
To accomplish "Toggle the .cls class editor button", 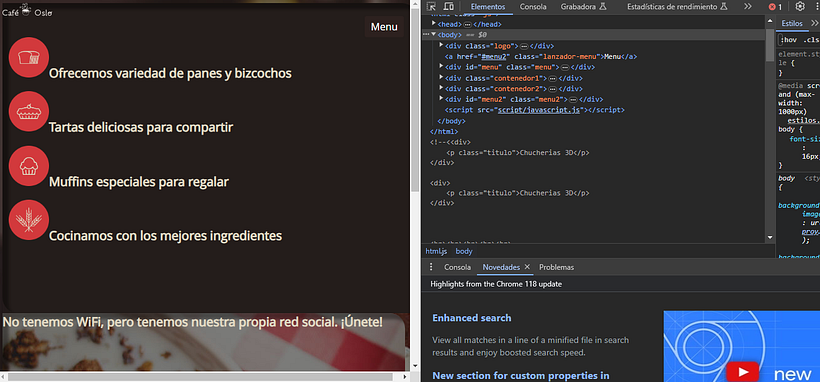I will (x=811, y=40).
